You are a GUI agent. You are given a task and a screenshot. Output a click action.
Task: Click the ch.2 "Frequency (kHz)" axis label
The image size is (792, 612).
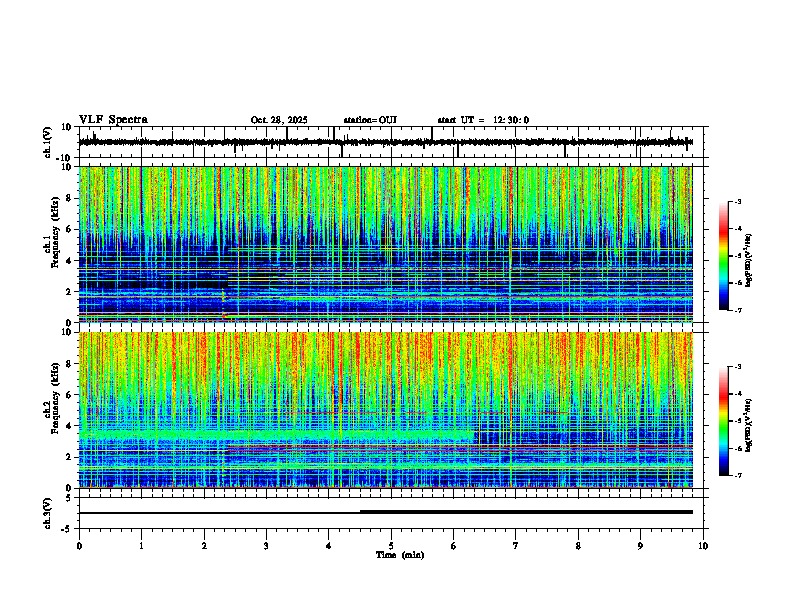tap(55, 398)
